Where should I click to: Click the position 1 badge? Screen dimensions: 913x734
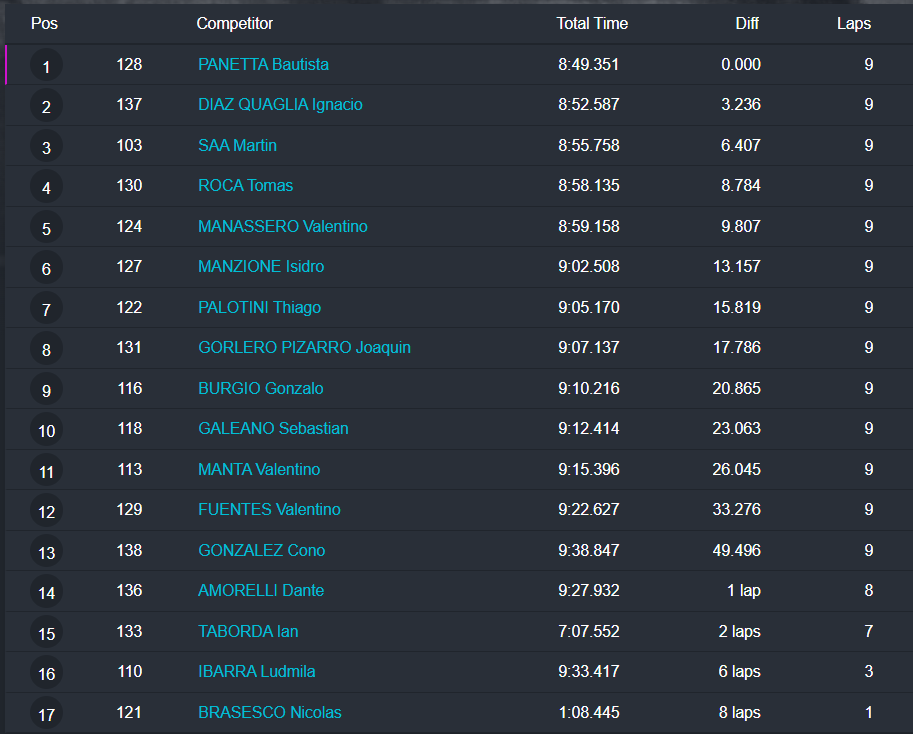(x=46, y=67)
